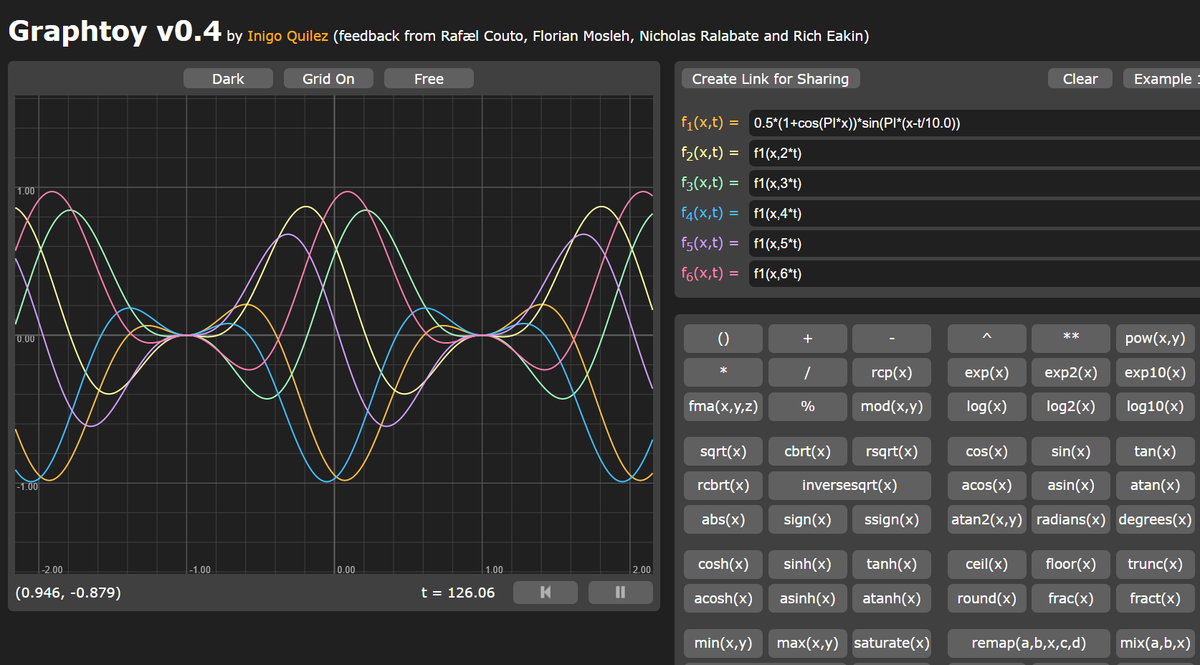Image resolution: width=1200 pixels, height=665 pixels.
Task: Insert the ^ power operator
Action: click(987, 338)
